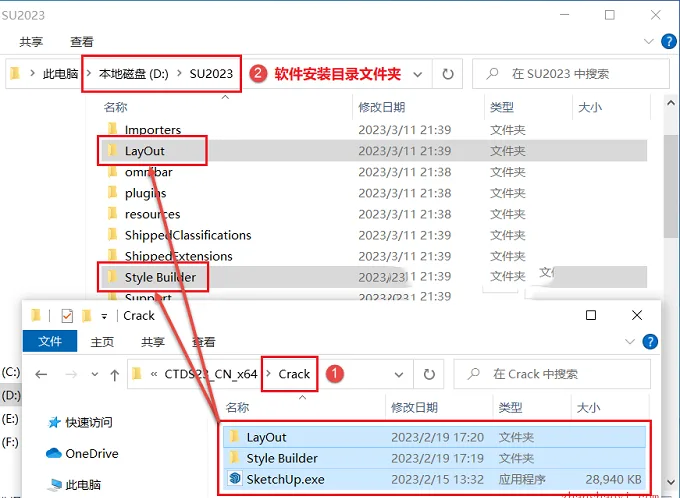680x498 pixels.
Task: Click 本地磁盘 (D:) in the address bar
Action: 134,74
